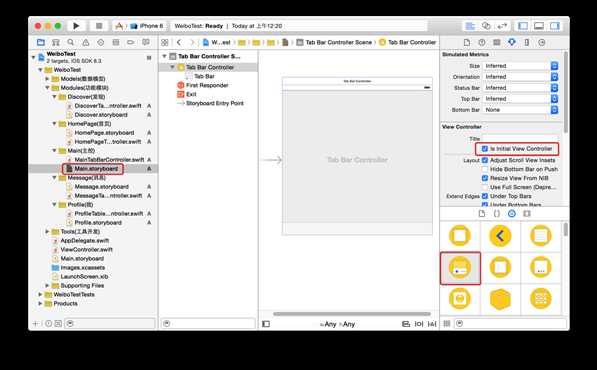Open the Find navigator magnifier icon

(x=70, y=42)
